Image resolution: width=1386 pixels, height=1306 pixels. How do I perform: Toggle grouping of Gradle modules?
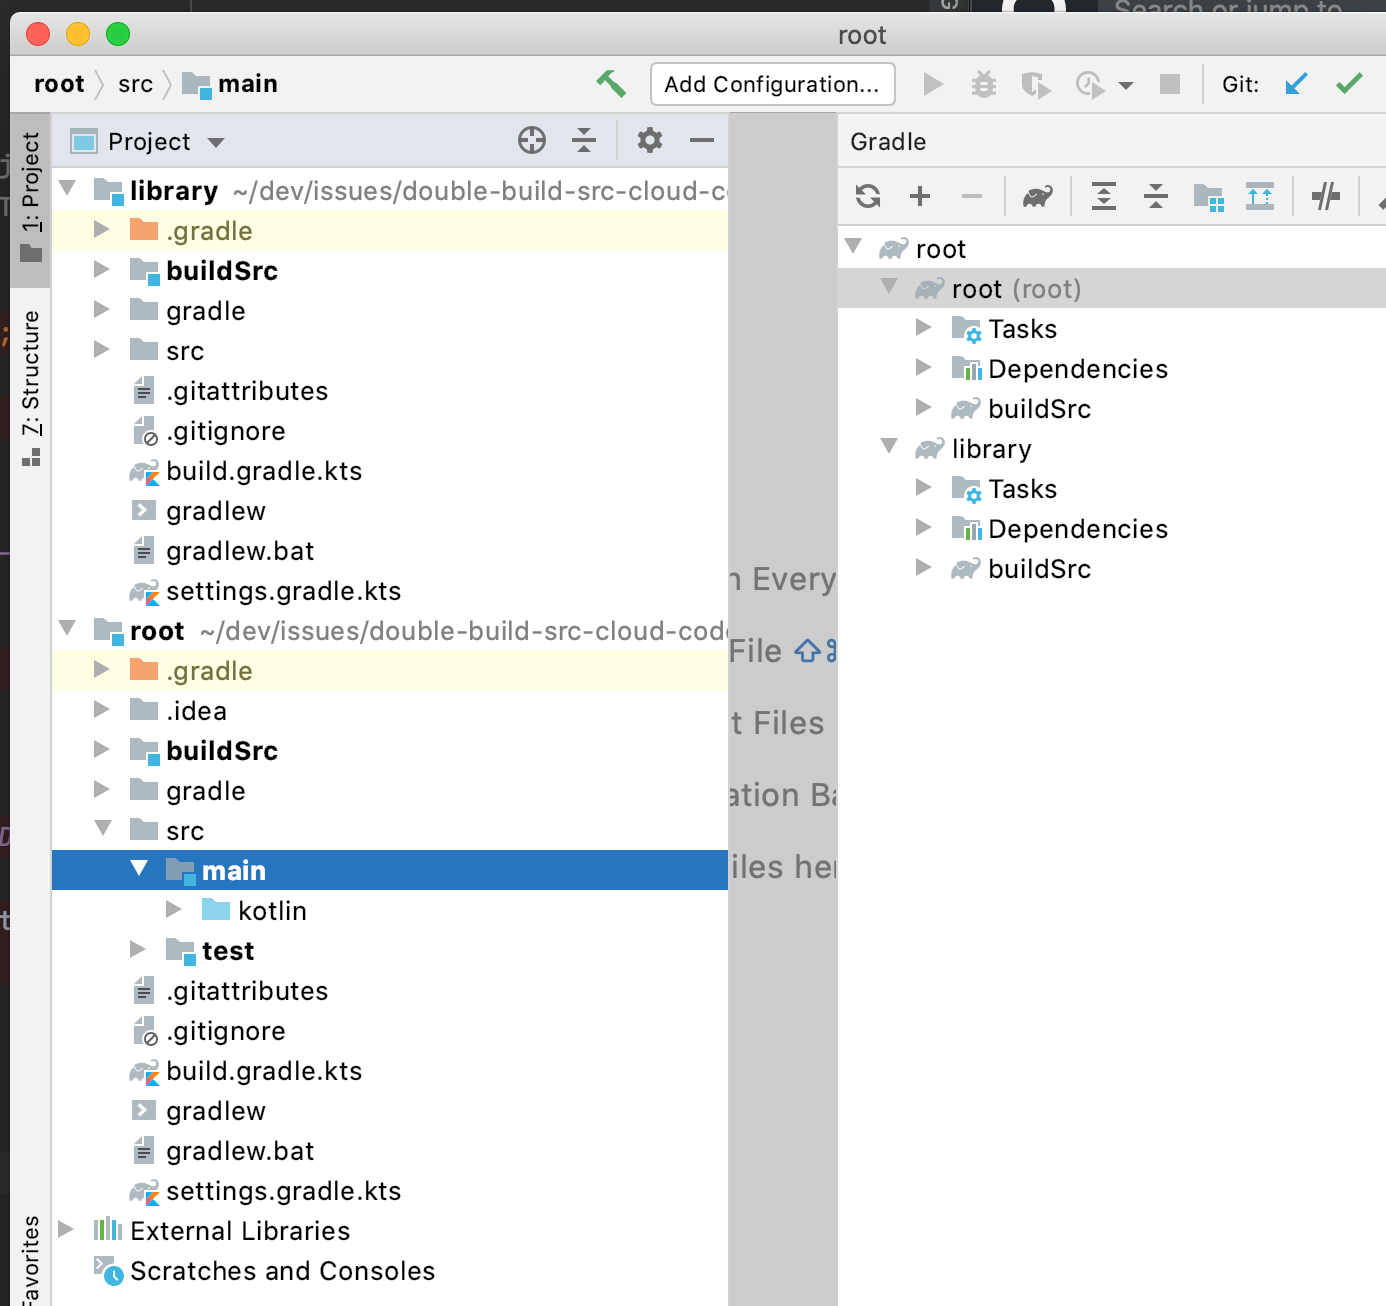[x=1209, y=196]
